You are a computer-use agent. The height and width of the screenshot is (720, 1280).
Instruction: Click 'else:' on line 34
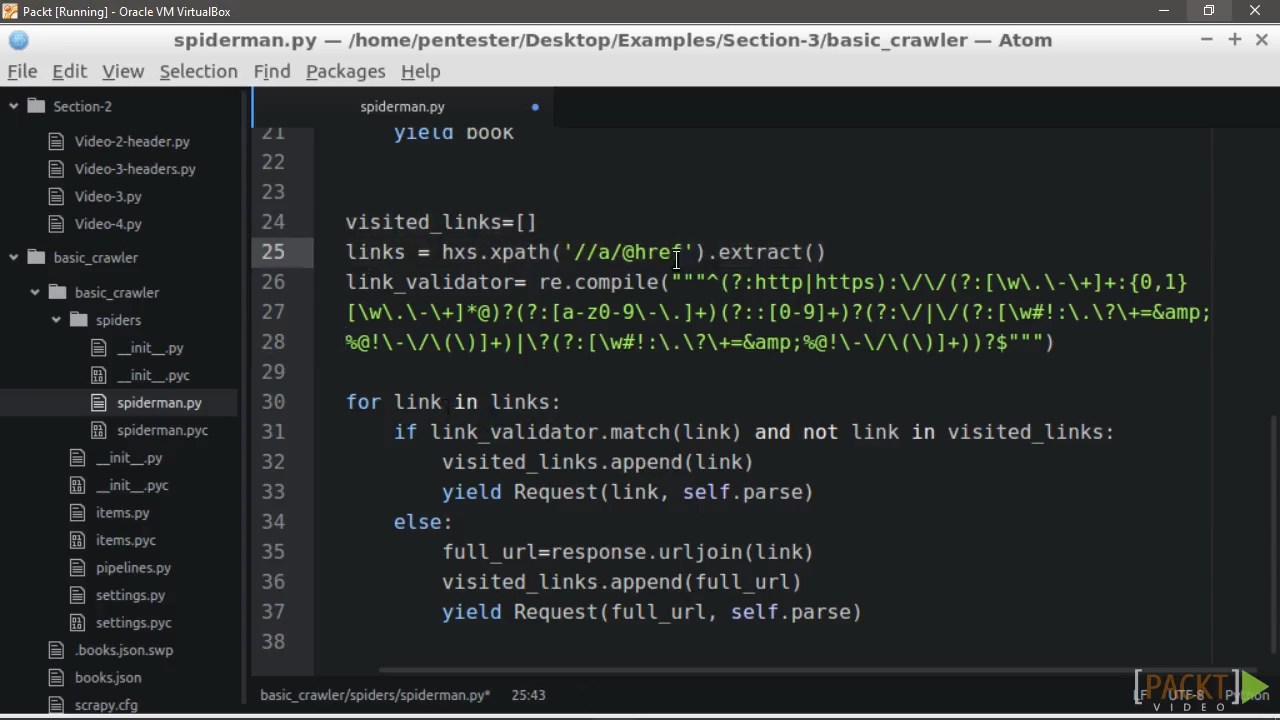pos(423,522)
